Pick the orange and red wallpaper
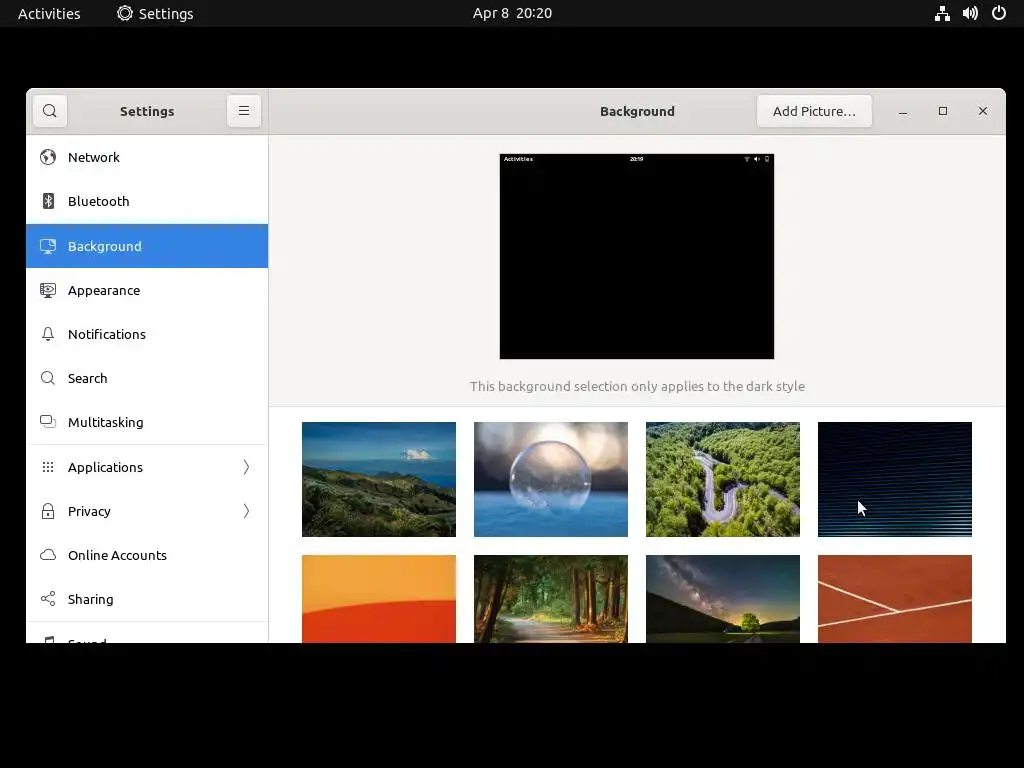Viewport: 1024px width, 768px height. (379, 599)
